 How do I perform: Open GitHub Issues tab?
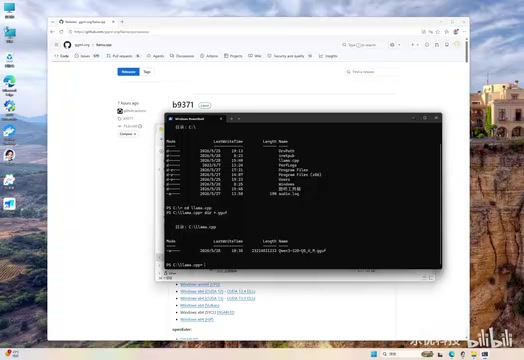point(87,56)
